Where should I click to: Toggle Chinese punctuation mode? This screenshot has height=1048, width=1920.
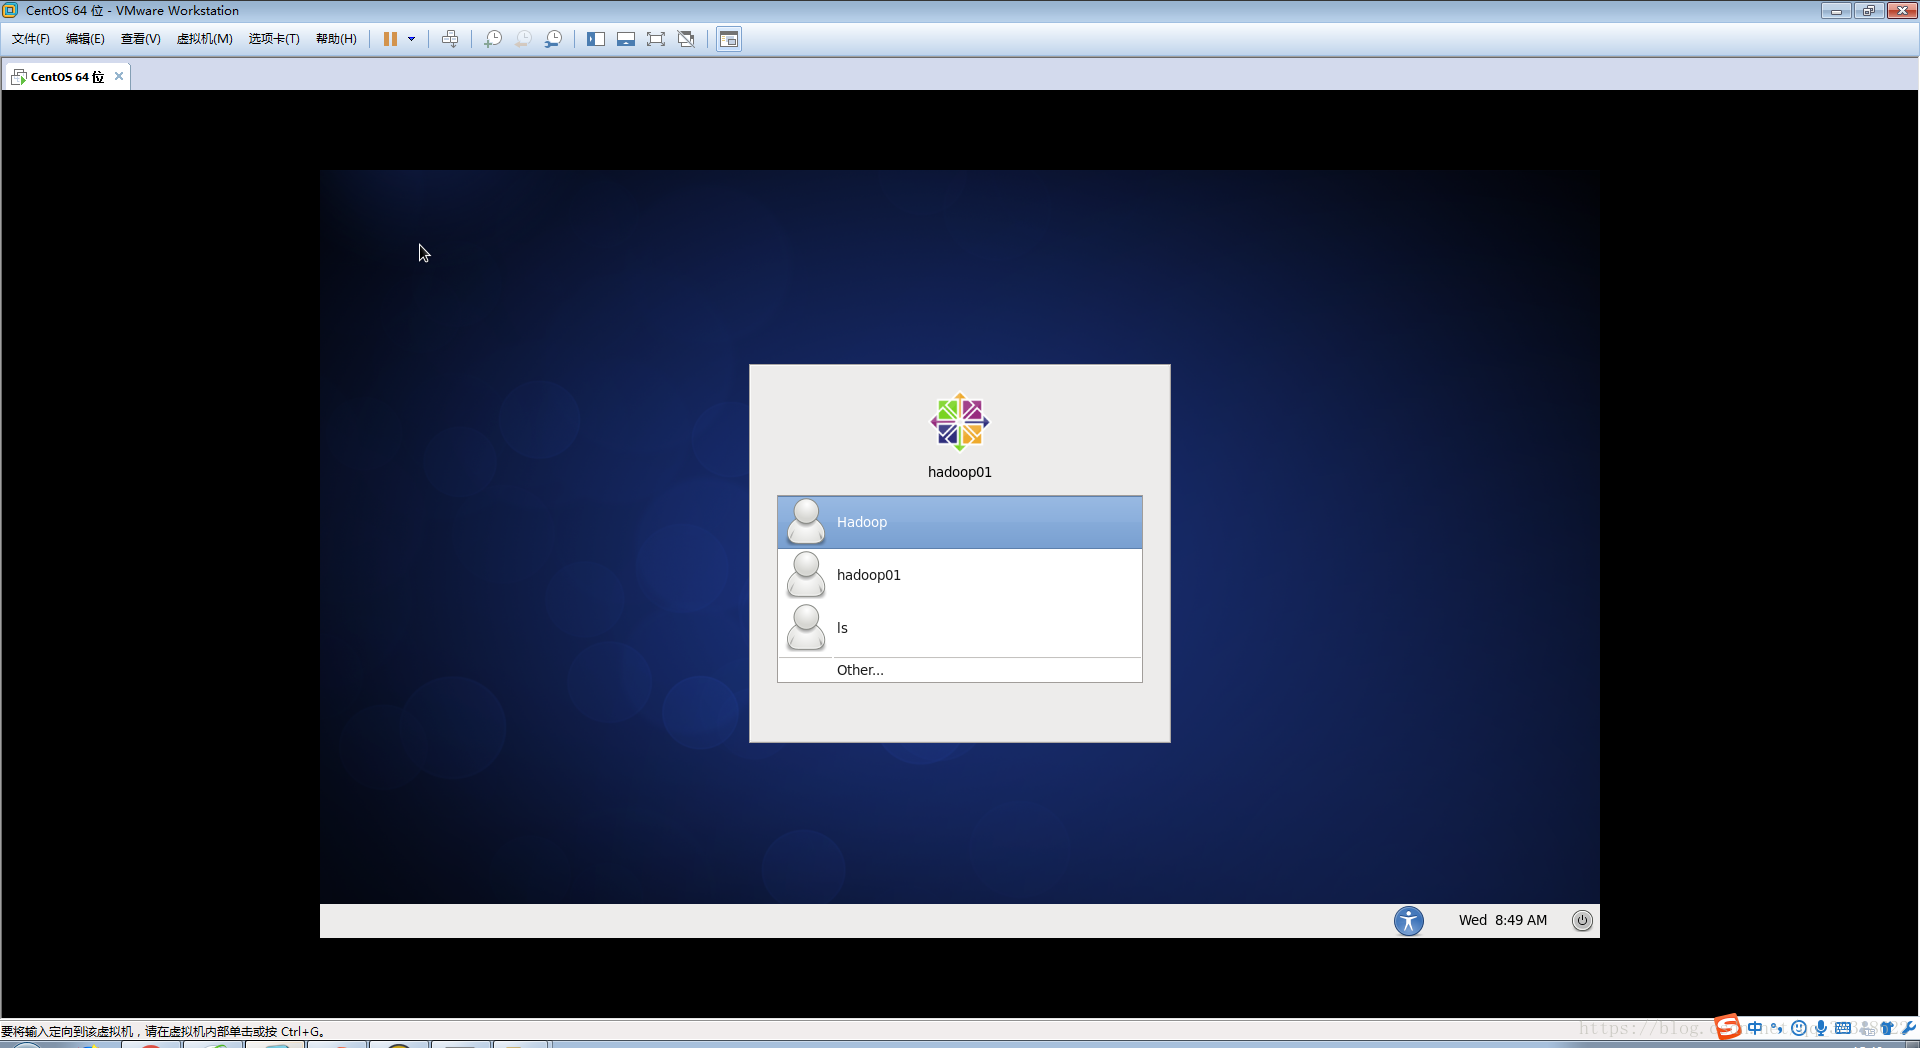click(1777, 1028)
